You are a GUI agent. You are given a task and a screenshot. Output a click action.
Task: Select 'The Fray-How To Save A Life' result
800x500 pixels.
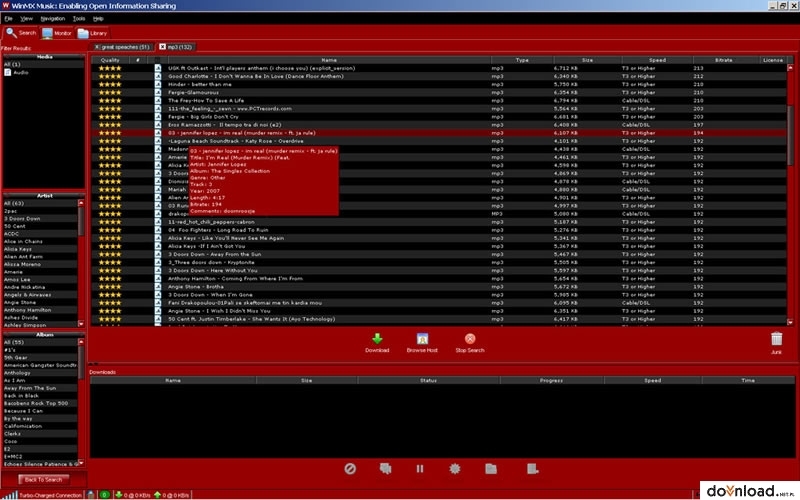pyautogui.click(x=439, y=101)
